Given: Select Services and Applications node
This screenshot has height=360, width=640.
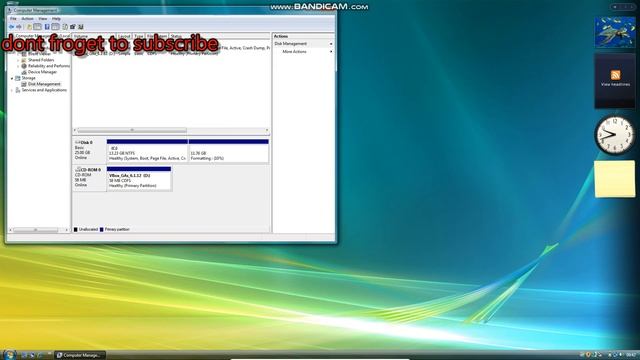Looking at the screenshot, I should [44, 90].
